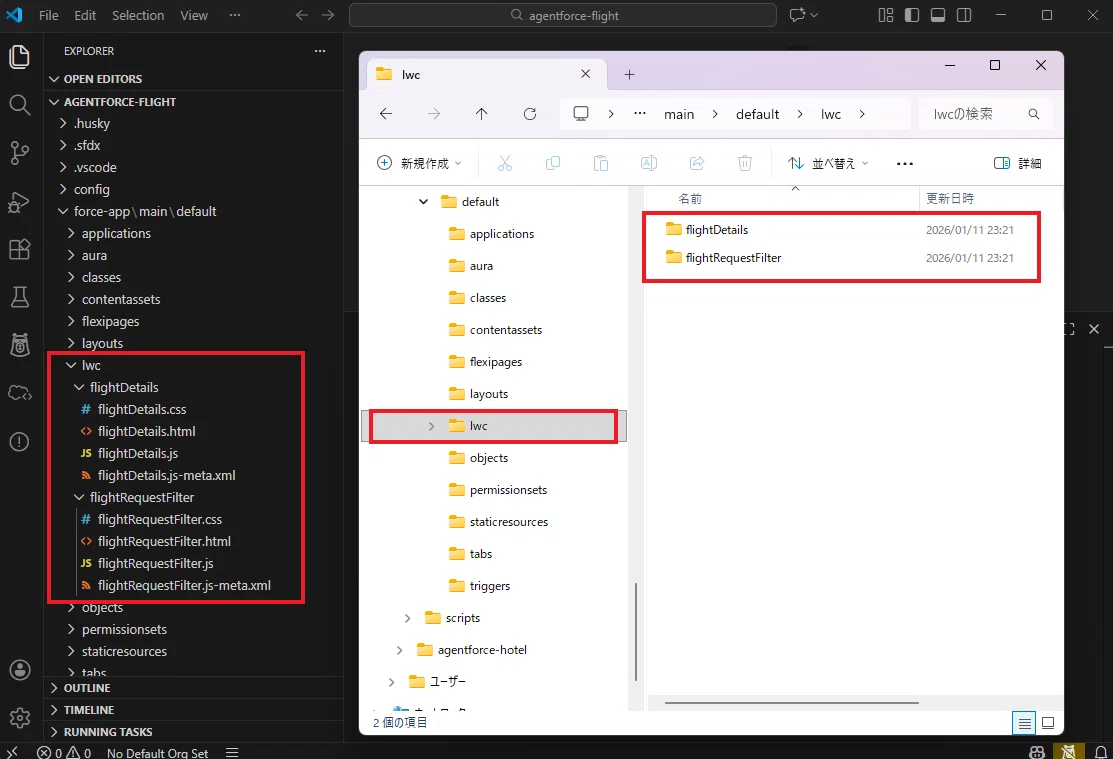Click the VS Code agentforce-flight command search box

[563, 15]
